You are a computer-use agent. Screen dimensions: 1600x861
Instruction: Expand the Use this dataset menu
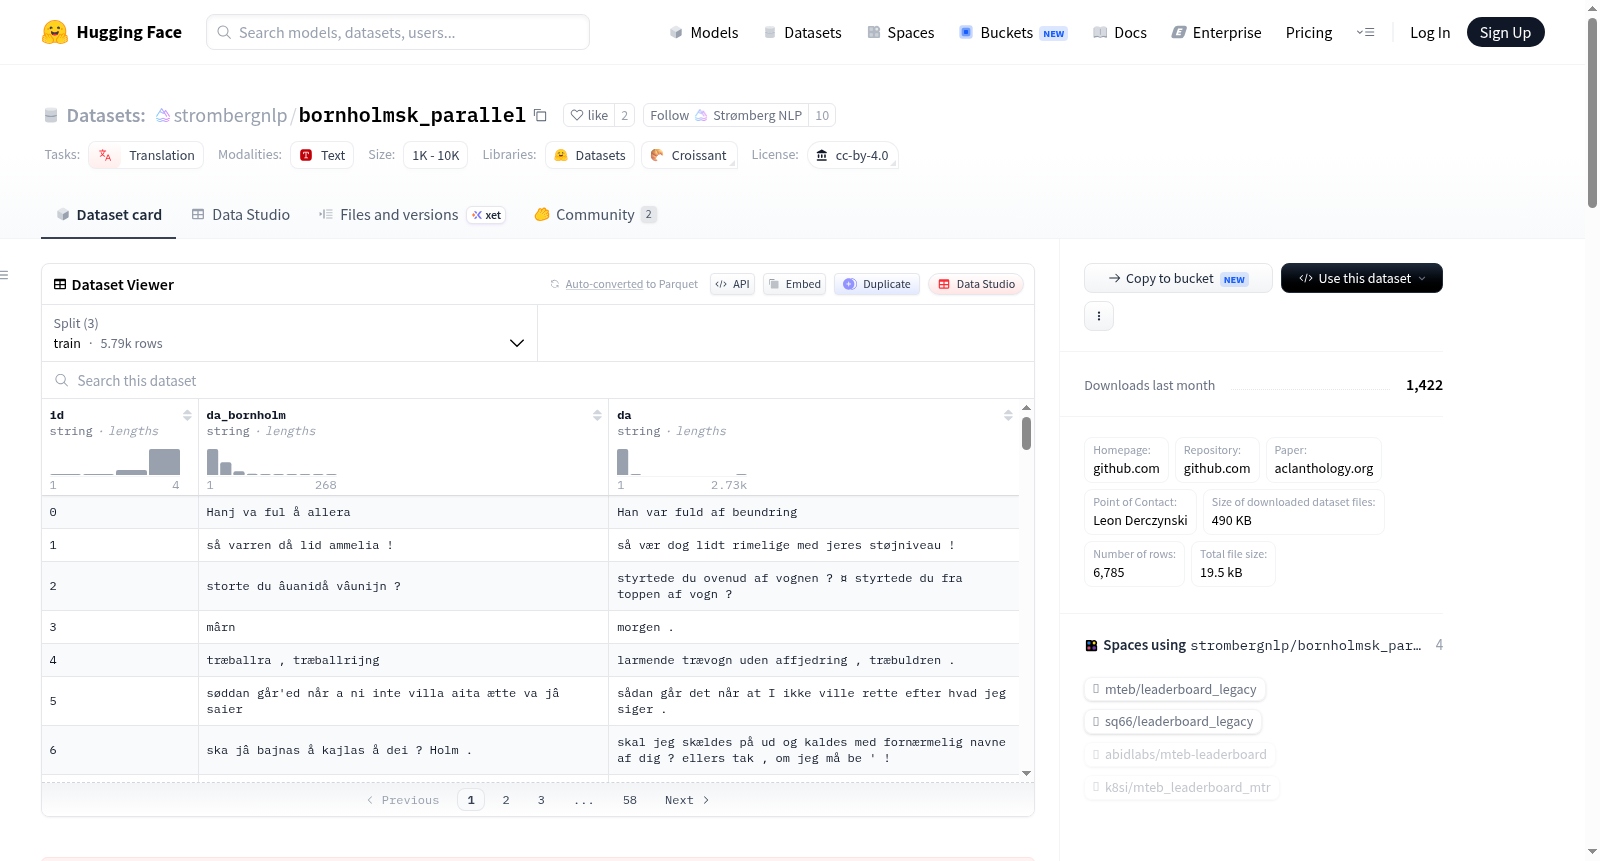(1362, 278)
